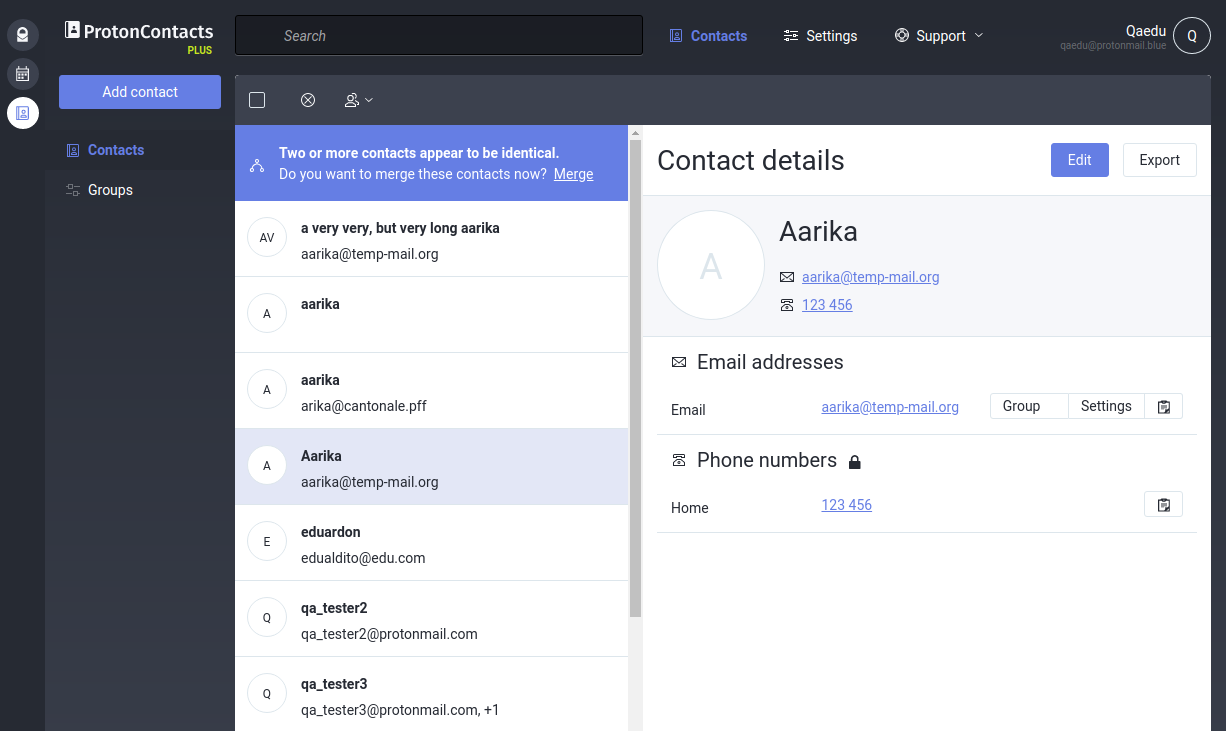The height and width of the screenshot is (731, 1226).
Task: Expand the Group options for the email
Action: (x=1021, y=405)
